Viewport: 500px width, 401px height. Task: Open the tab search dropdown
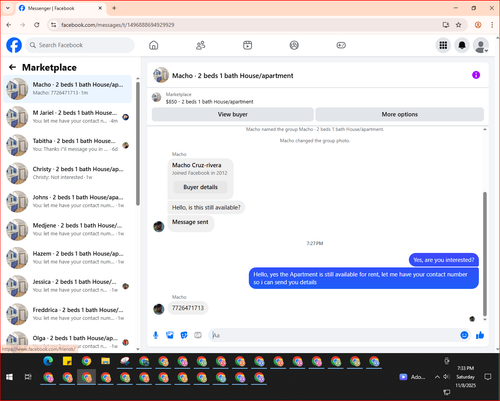(8, 8)
